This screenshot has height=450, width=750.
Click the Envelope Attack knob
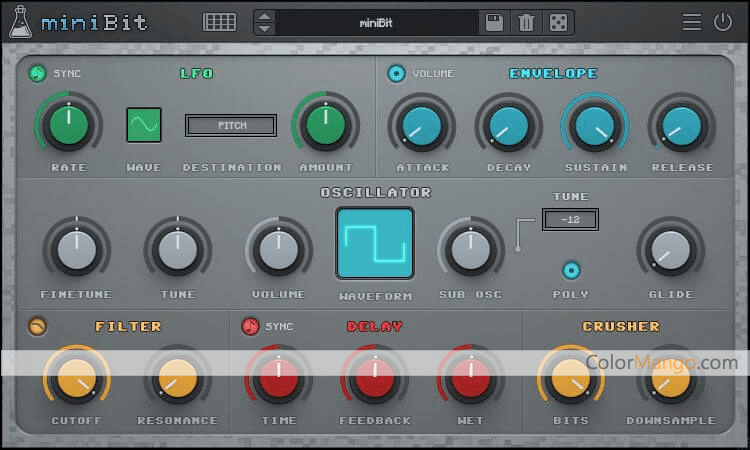(x=422, y=126)
